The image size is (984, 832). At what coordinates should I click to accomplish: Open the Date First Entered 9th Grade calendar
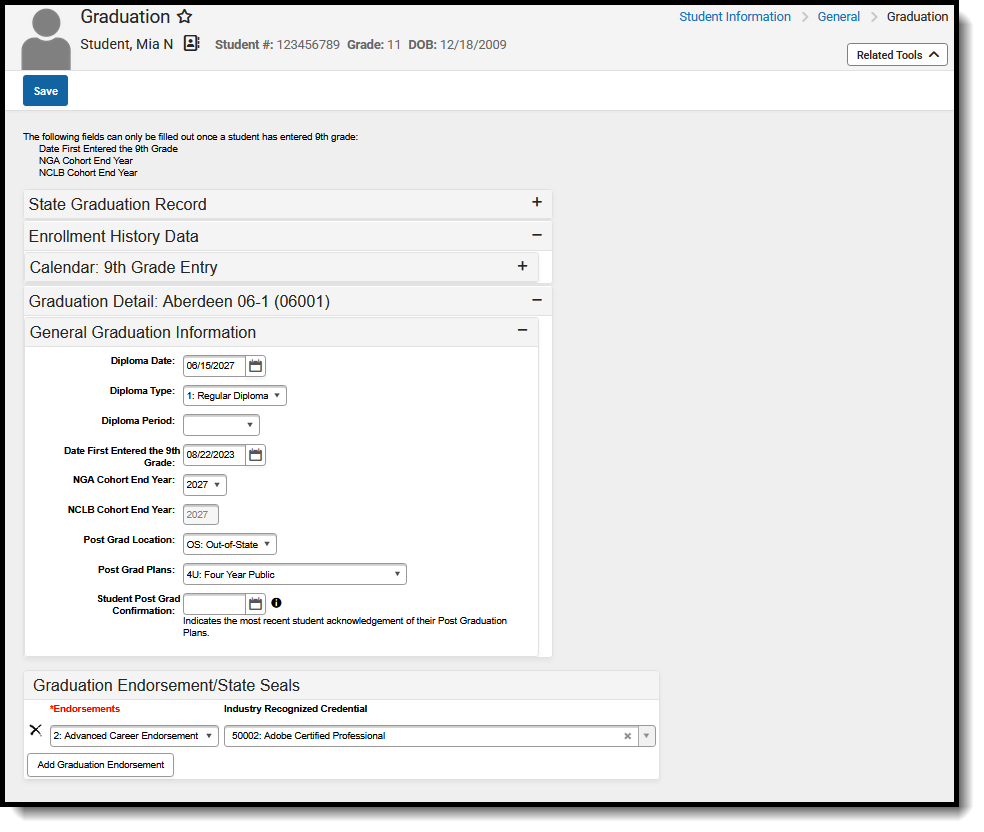(x=255, y=455)
